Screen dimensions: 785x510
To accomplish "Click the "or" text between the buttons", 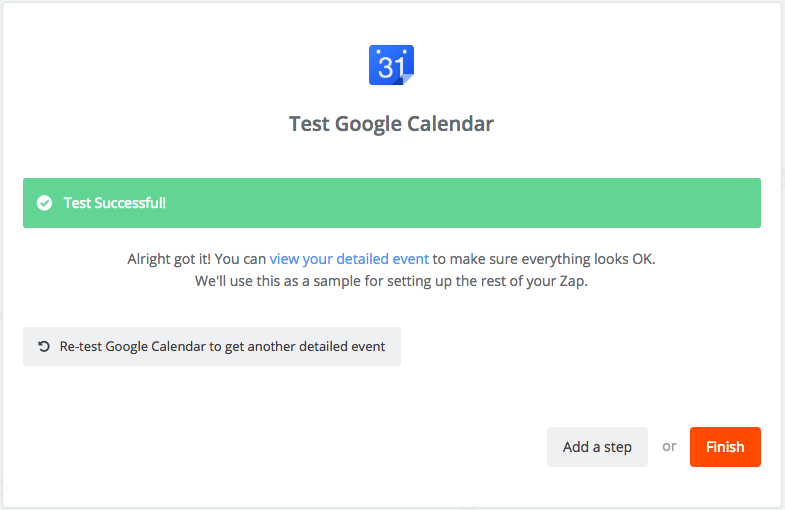I will pyautogui.click(x=669, y=446).
